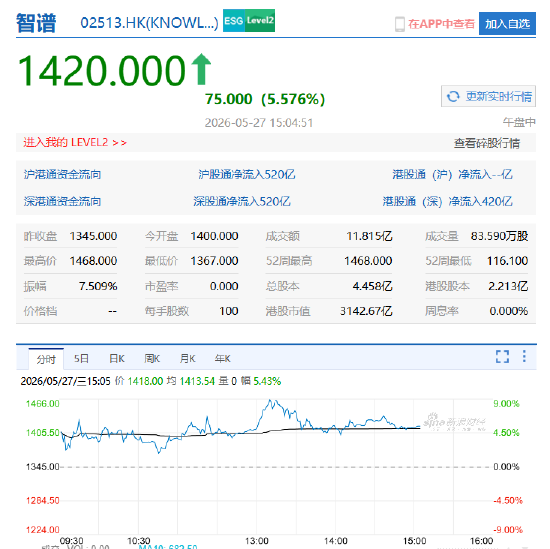Click chart axis label 1405.50
The width and height of the screenshot is (550, 549).
42,433
